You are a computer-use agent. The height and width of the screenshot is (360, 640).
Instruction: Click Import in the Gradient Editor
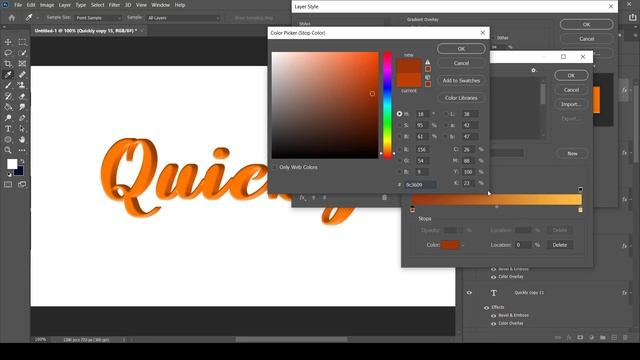point(571,104)
